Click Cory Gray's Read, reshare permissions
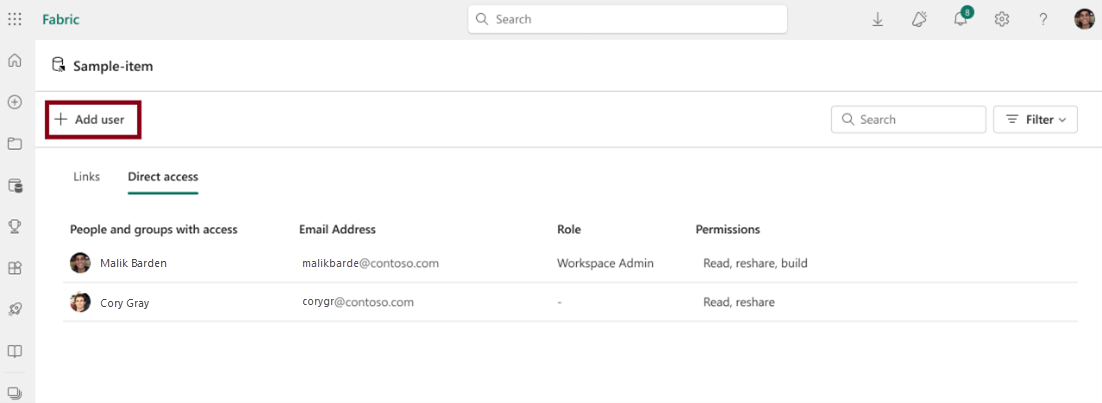This screenshot has height=403, width=1102. (x=739, y=302)
